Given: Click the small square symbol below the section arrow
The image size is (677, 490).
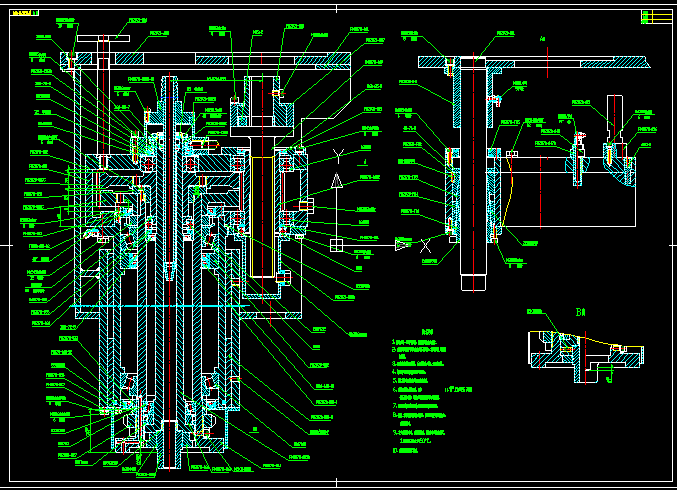Looking at the screenshot, I should [x=337, y=243].
